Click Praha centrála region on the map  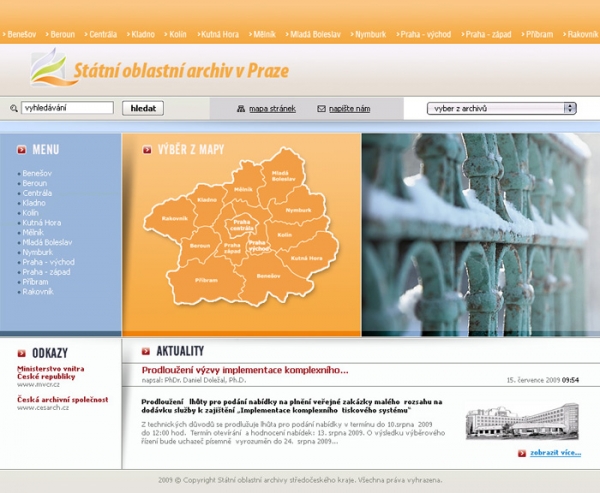point(242,225)
